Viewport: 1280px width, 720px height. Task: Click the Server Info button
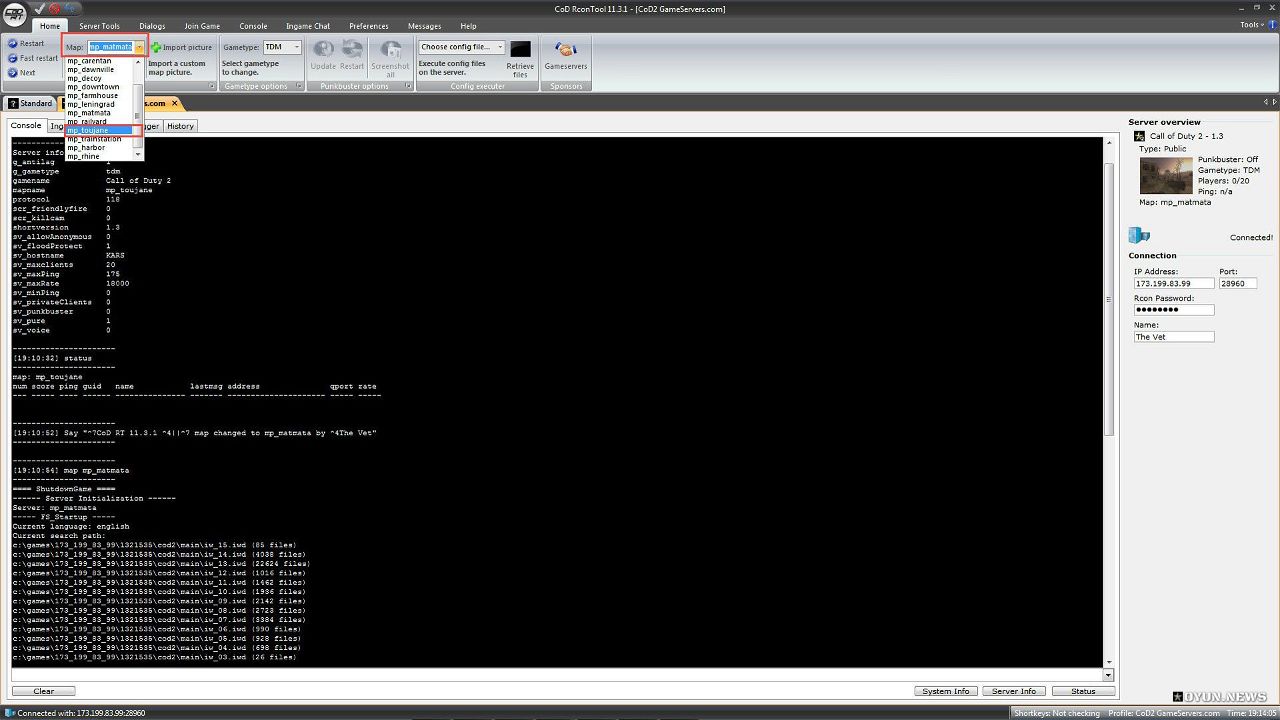tap(1014, 691)
